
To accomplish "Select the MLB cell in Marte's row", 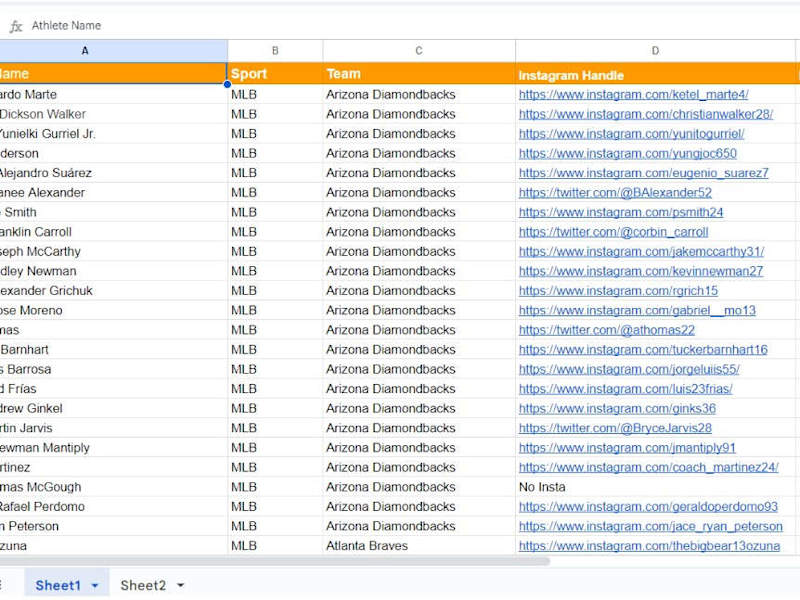I will pos(275,94).
